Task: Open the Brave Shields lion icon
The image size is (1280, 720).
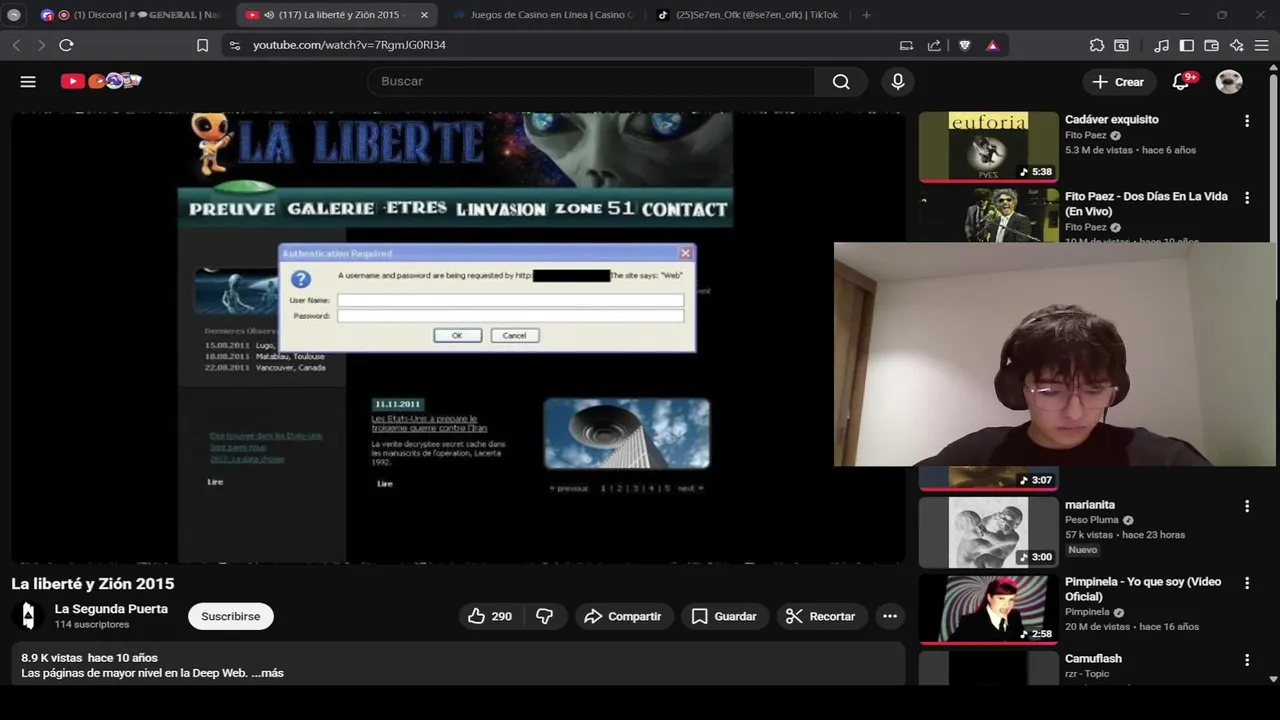Action: 965,45
